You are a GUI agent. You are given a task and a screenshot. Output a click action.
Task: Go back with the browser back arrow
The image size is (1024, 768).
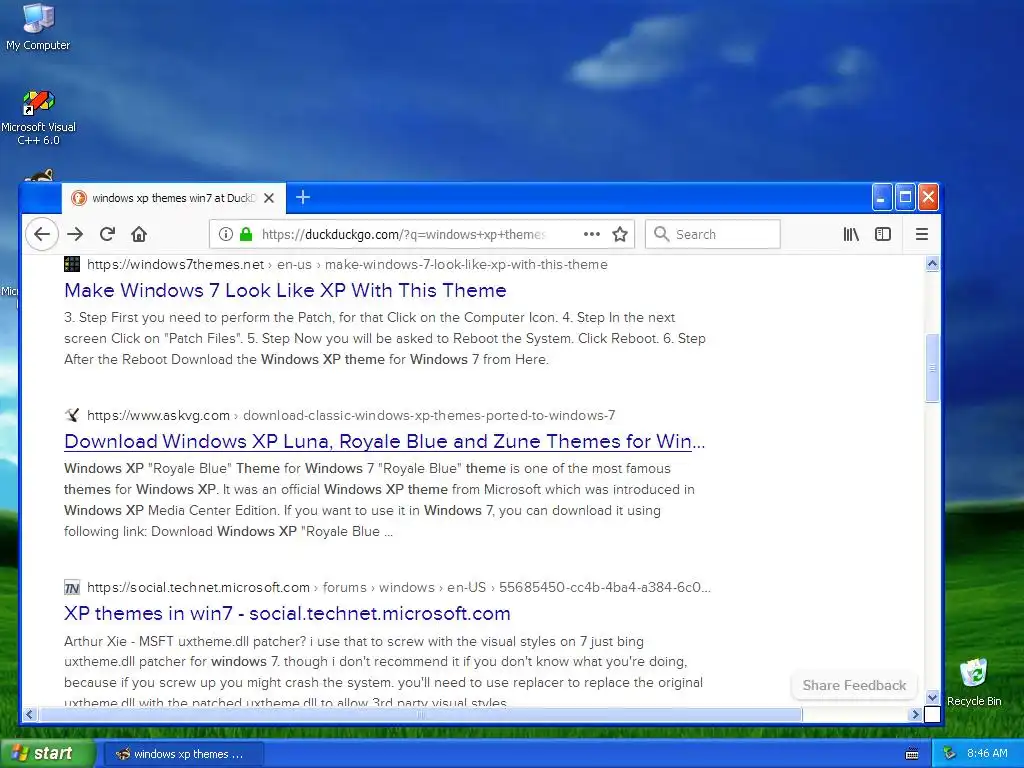pos(42,234)
